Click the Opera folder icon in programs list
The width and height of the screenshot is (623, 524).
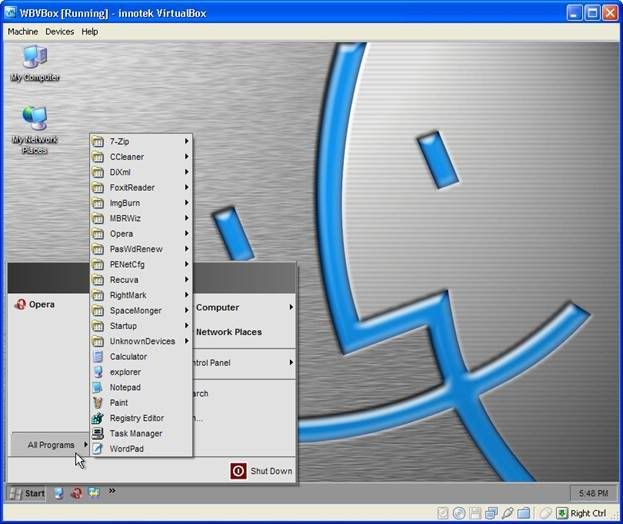[x=98, y=234]
